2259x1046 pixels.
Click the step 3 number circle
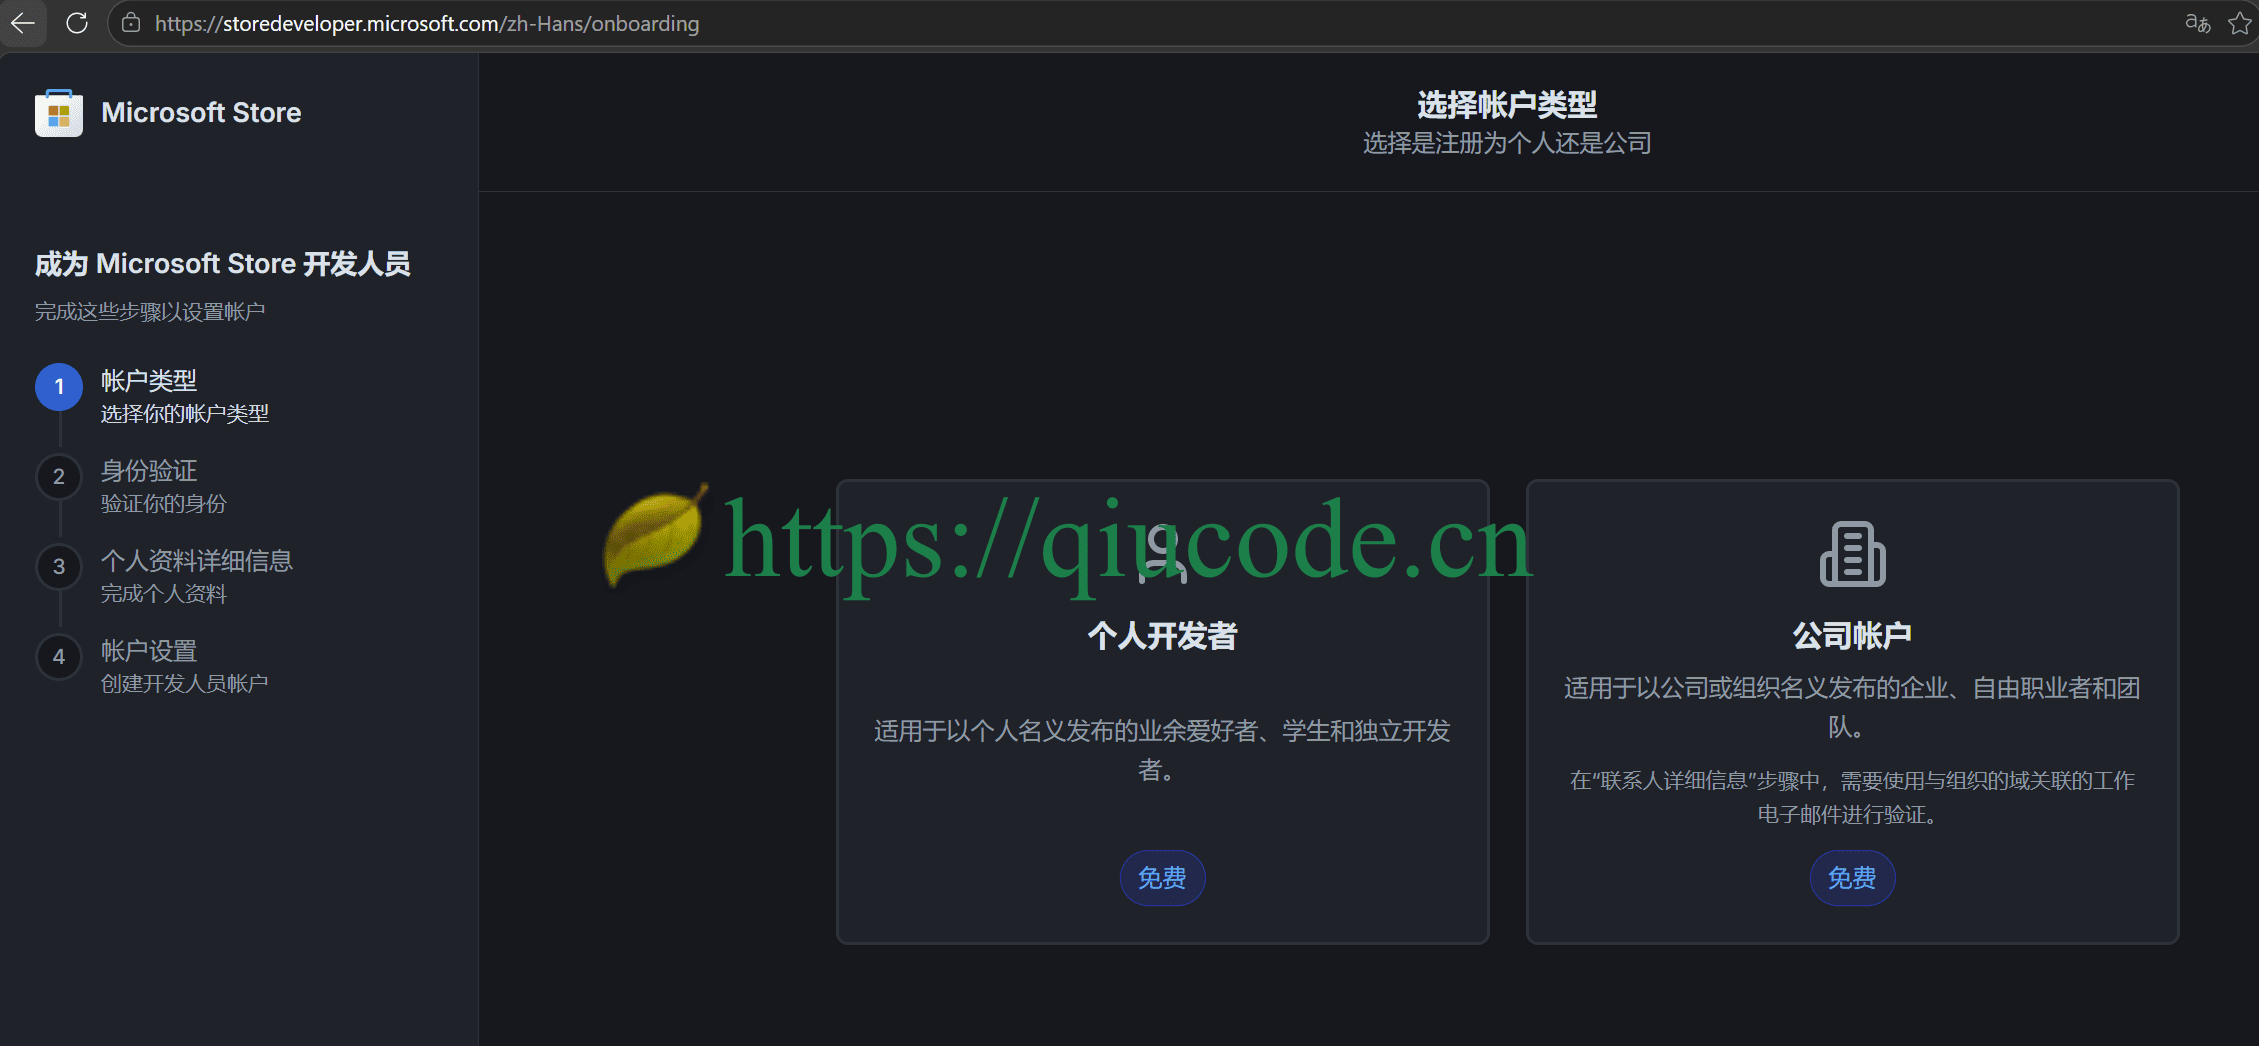coord(59,567)
